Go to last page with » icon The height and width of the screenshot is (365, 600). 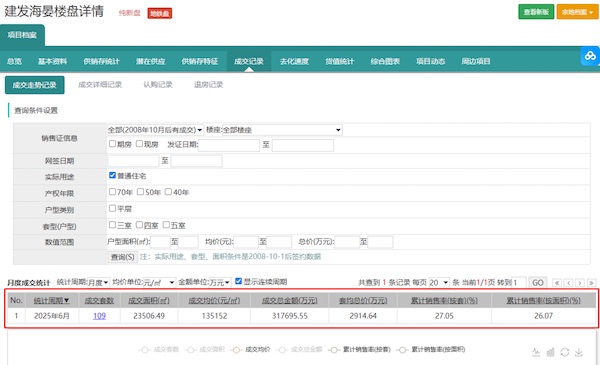pyautogui.click(x=592, y=283)
